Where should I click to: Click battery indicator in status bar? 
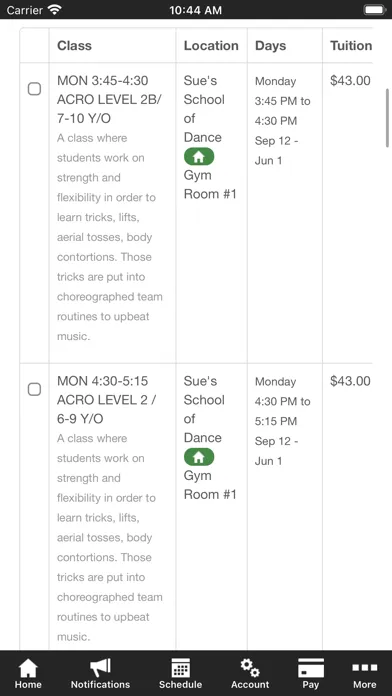point(374,10)
